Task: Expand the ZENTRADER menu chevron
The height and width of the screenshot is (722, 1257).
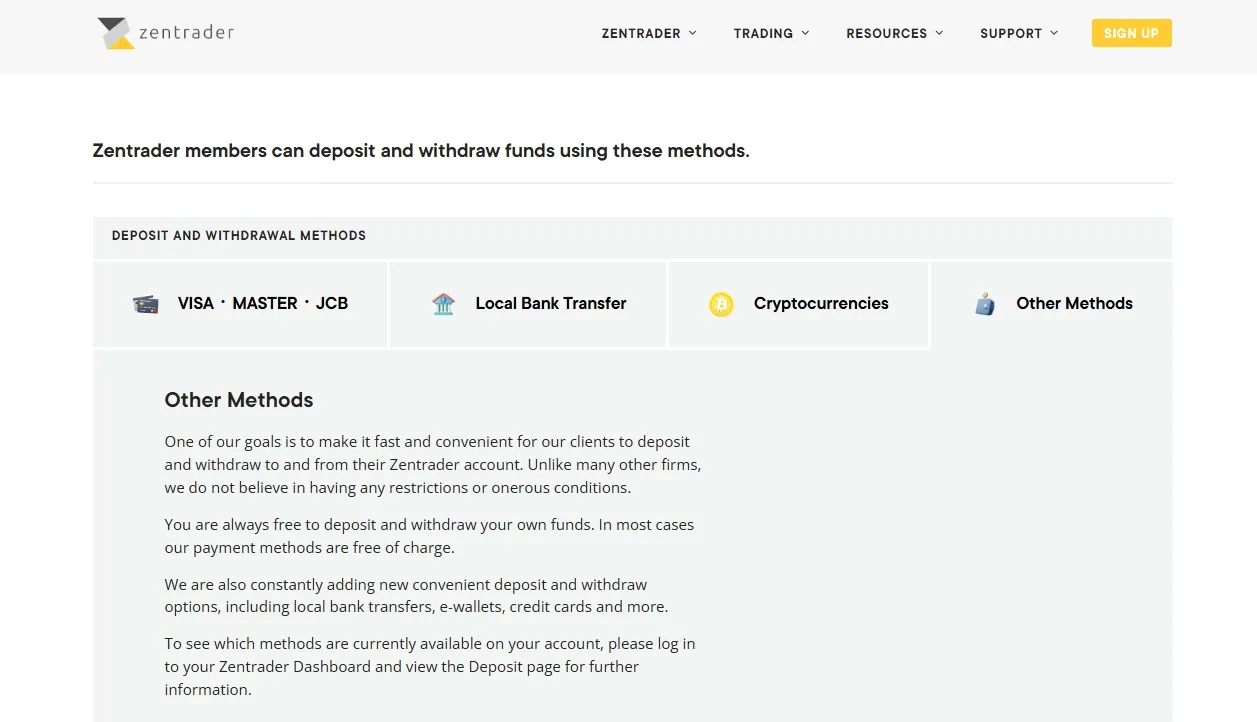Action: tap(693, 33)
